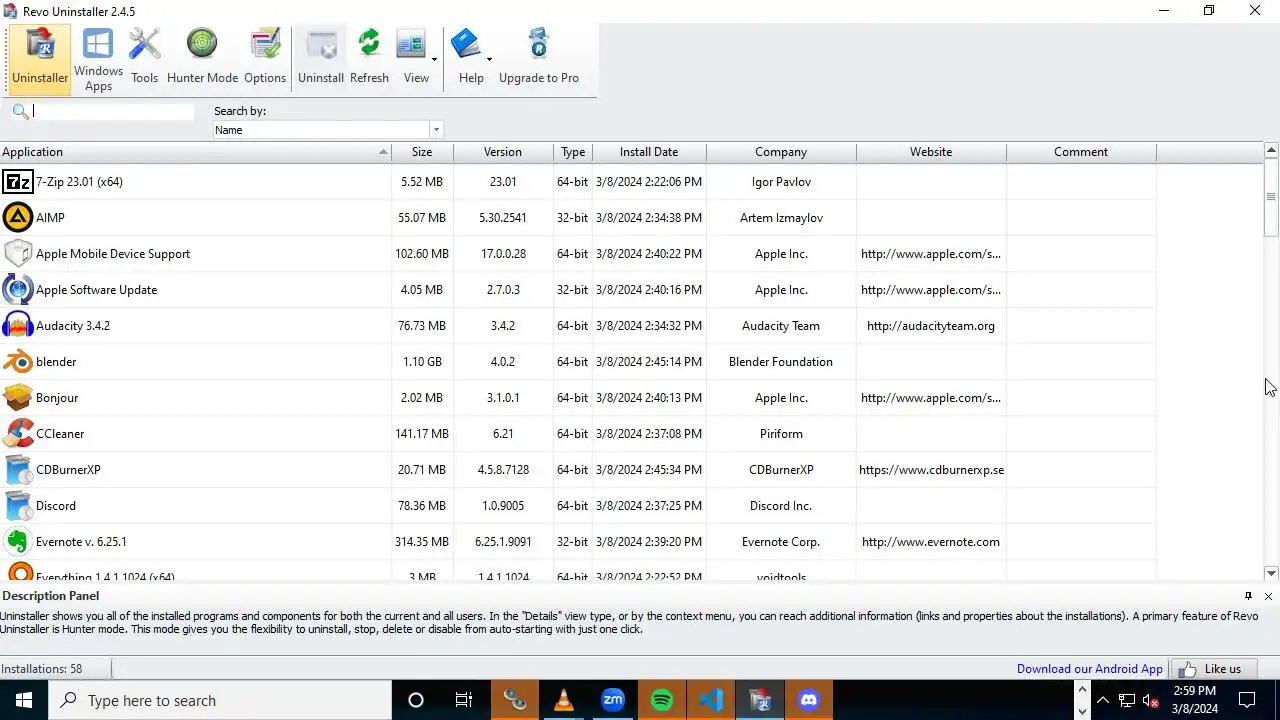Open the Uninstaller module

[40, 59]
